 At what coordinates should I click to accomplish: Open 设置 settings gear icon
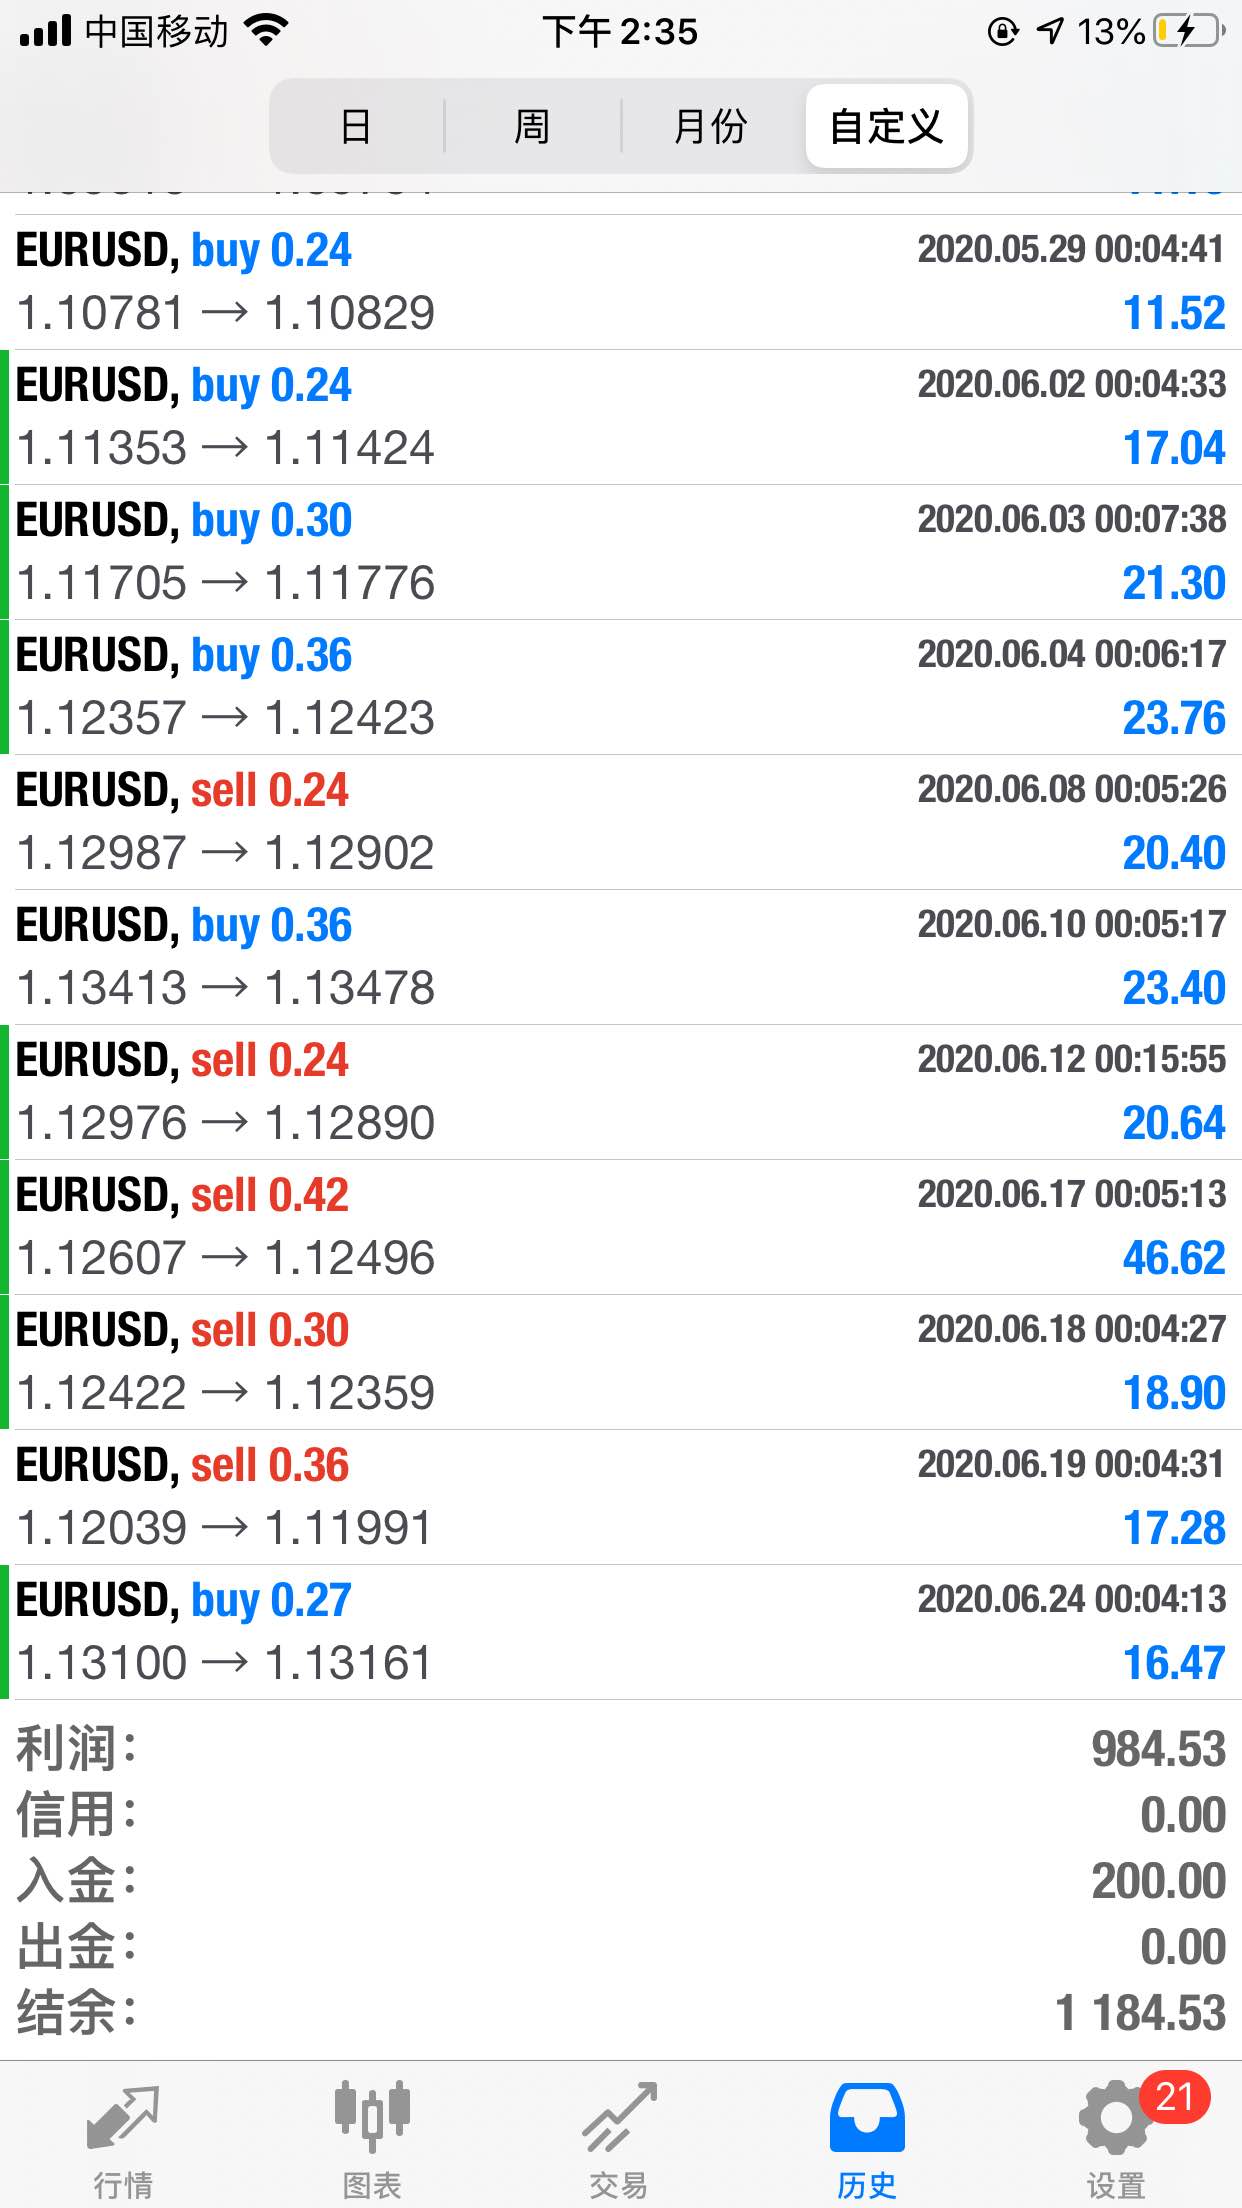tap(1114, 2117)
